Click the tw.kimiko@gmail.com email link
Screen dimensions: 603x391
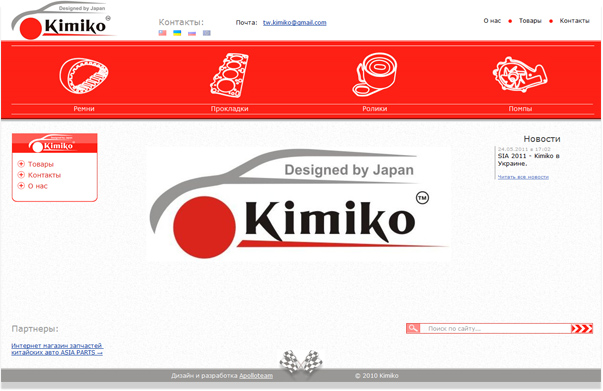point(295,23)
